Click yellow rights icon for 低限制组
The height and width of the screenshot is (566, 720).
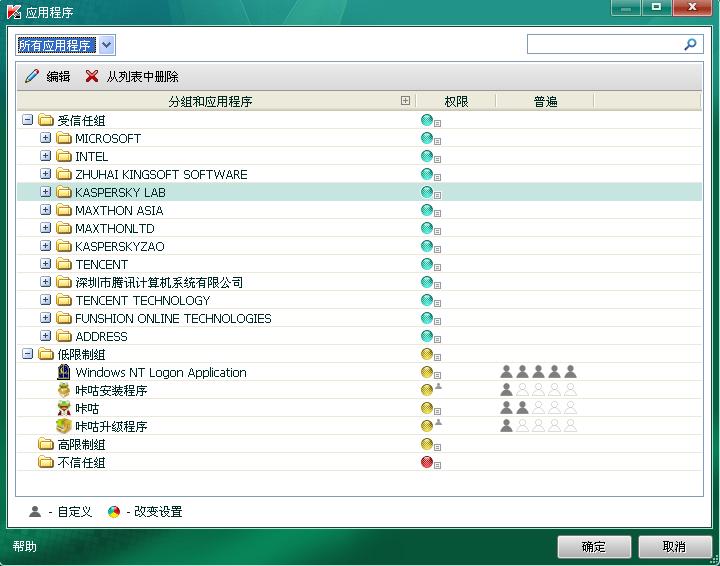click(x=427, y=354)
